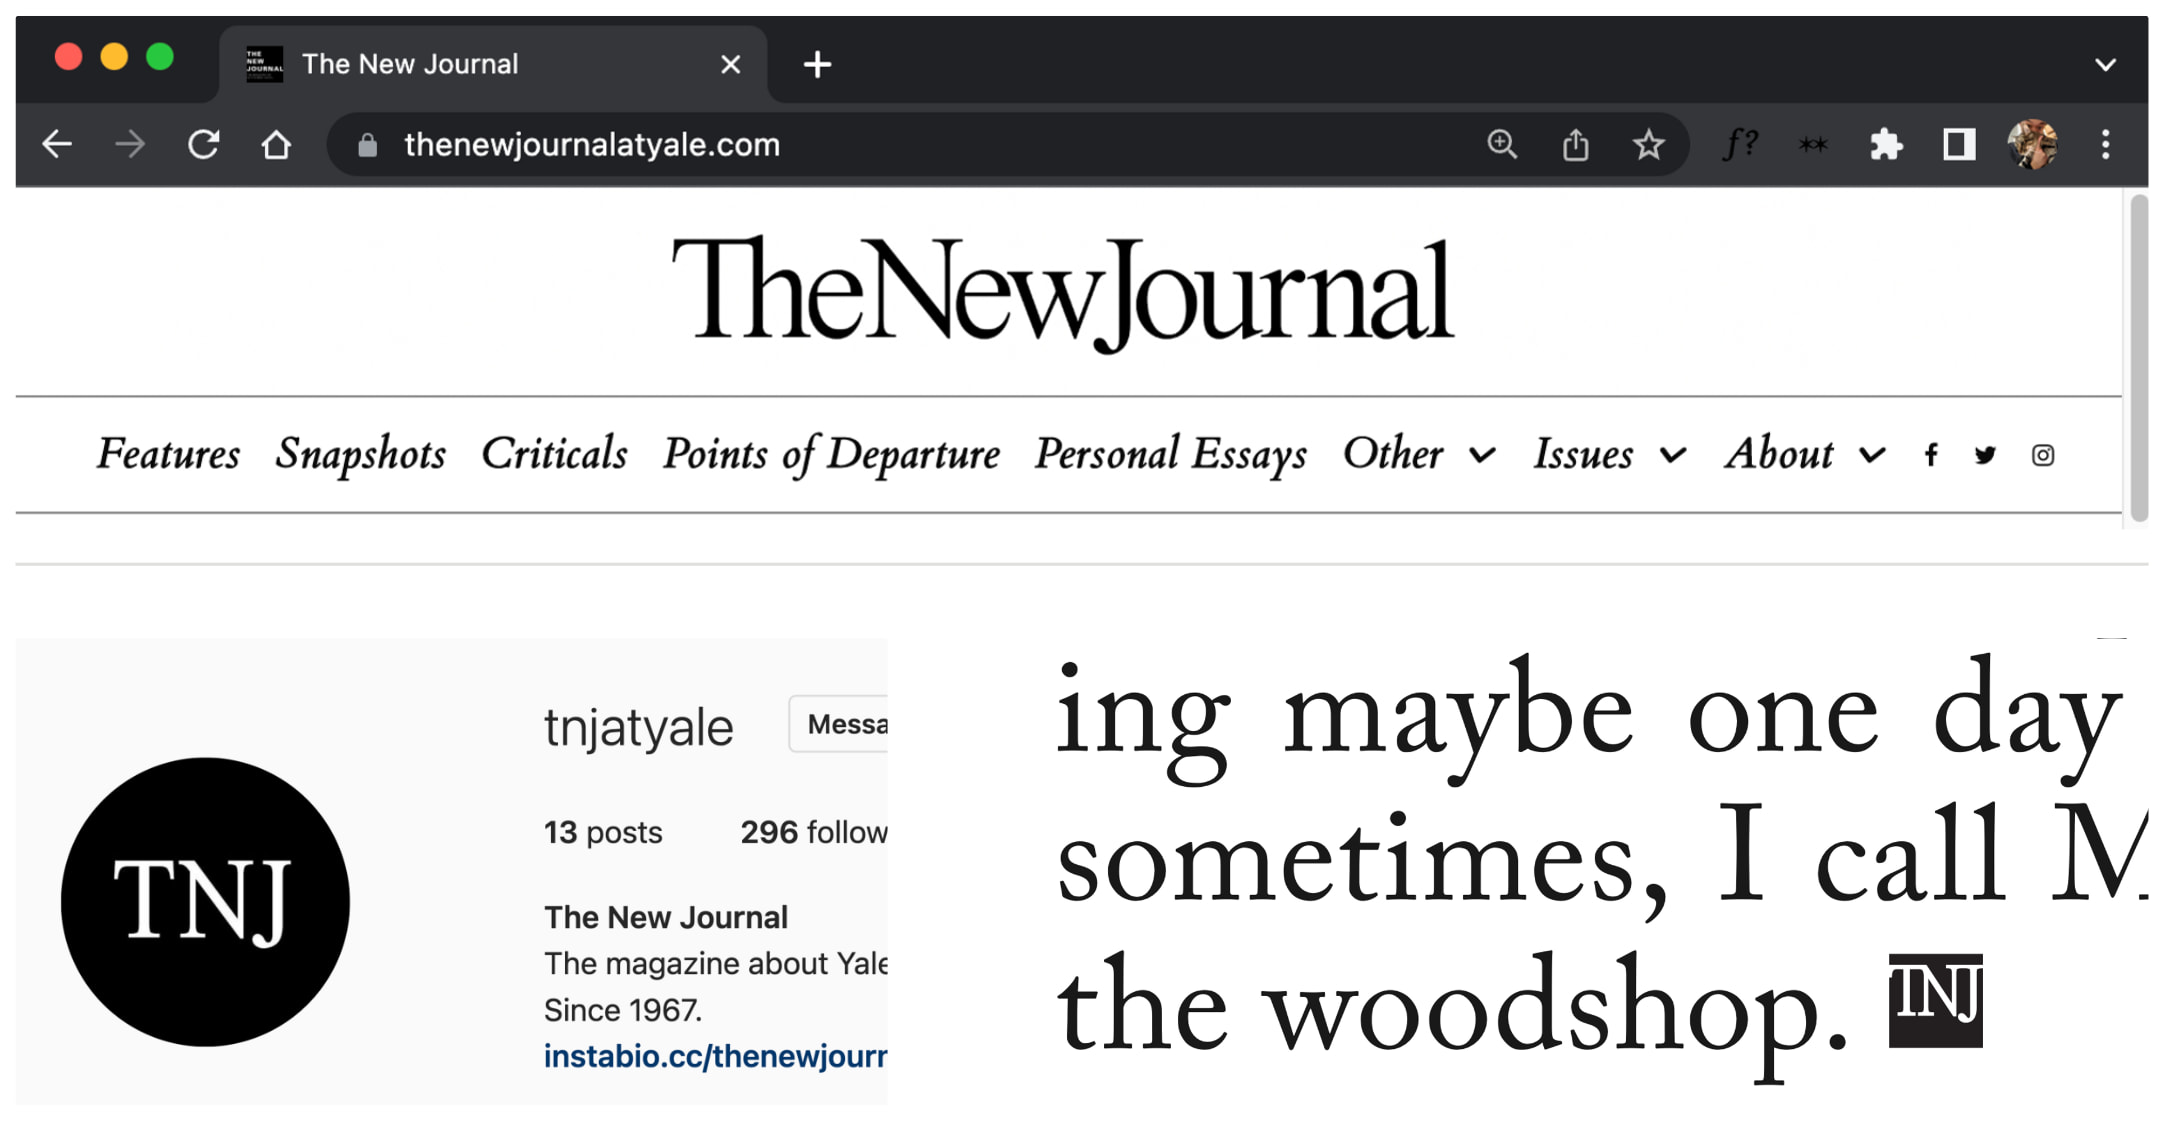Click the zoom magnifier icon in address bar

(x=1502, y=145)
